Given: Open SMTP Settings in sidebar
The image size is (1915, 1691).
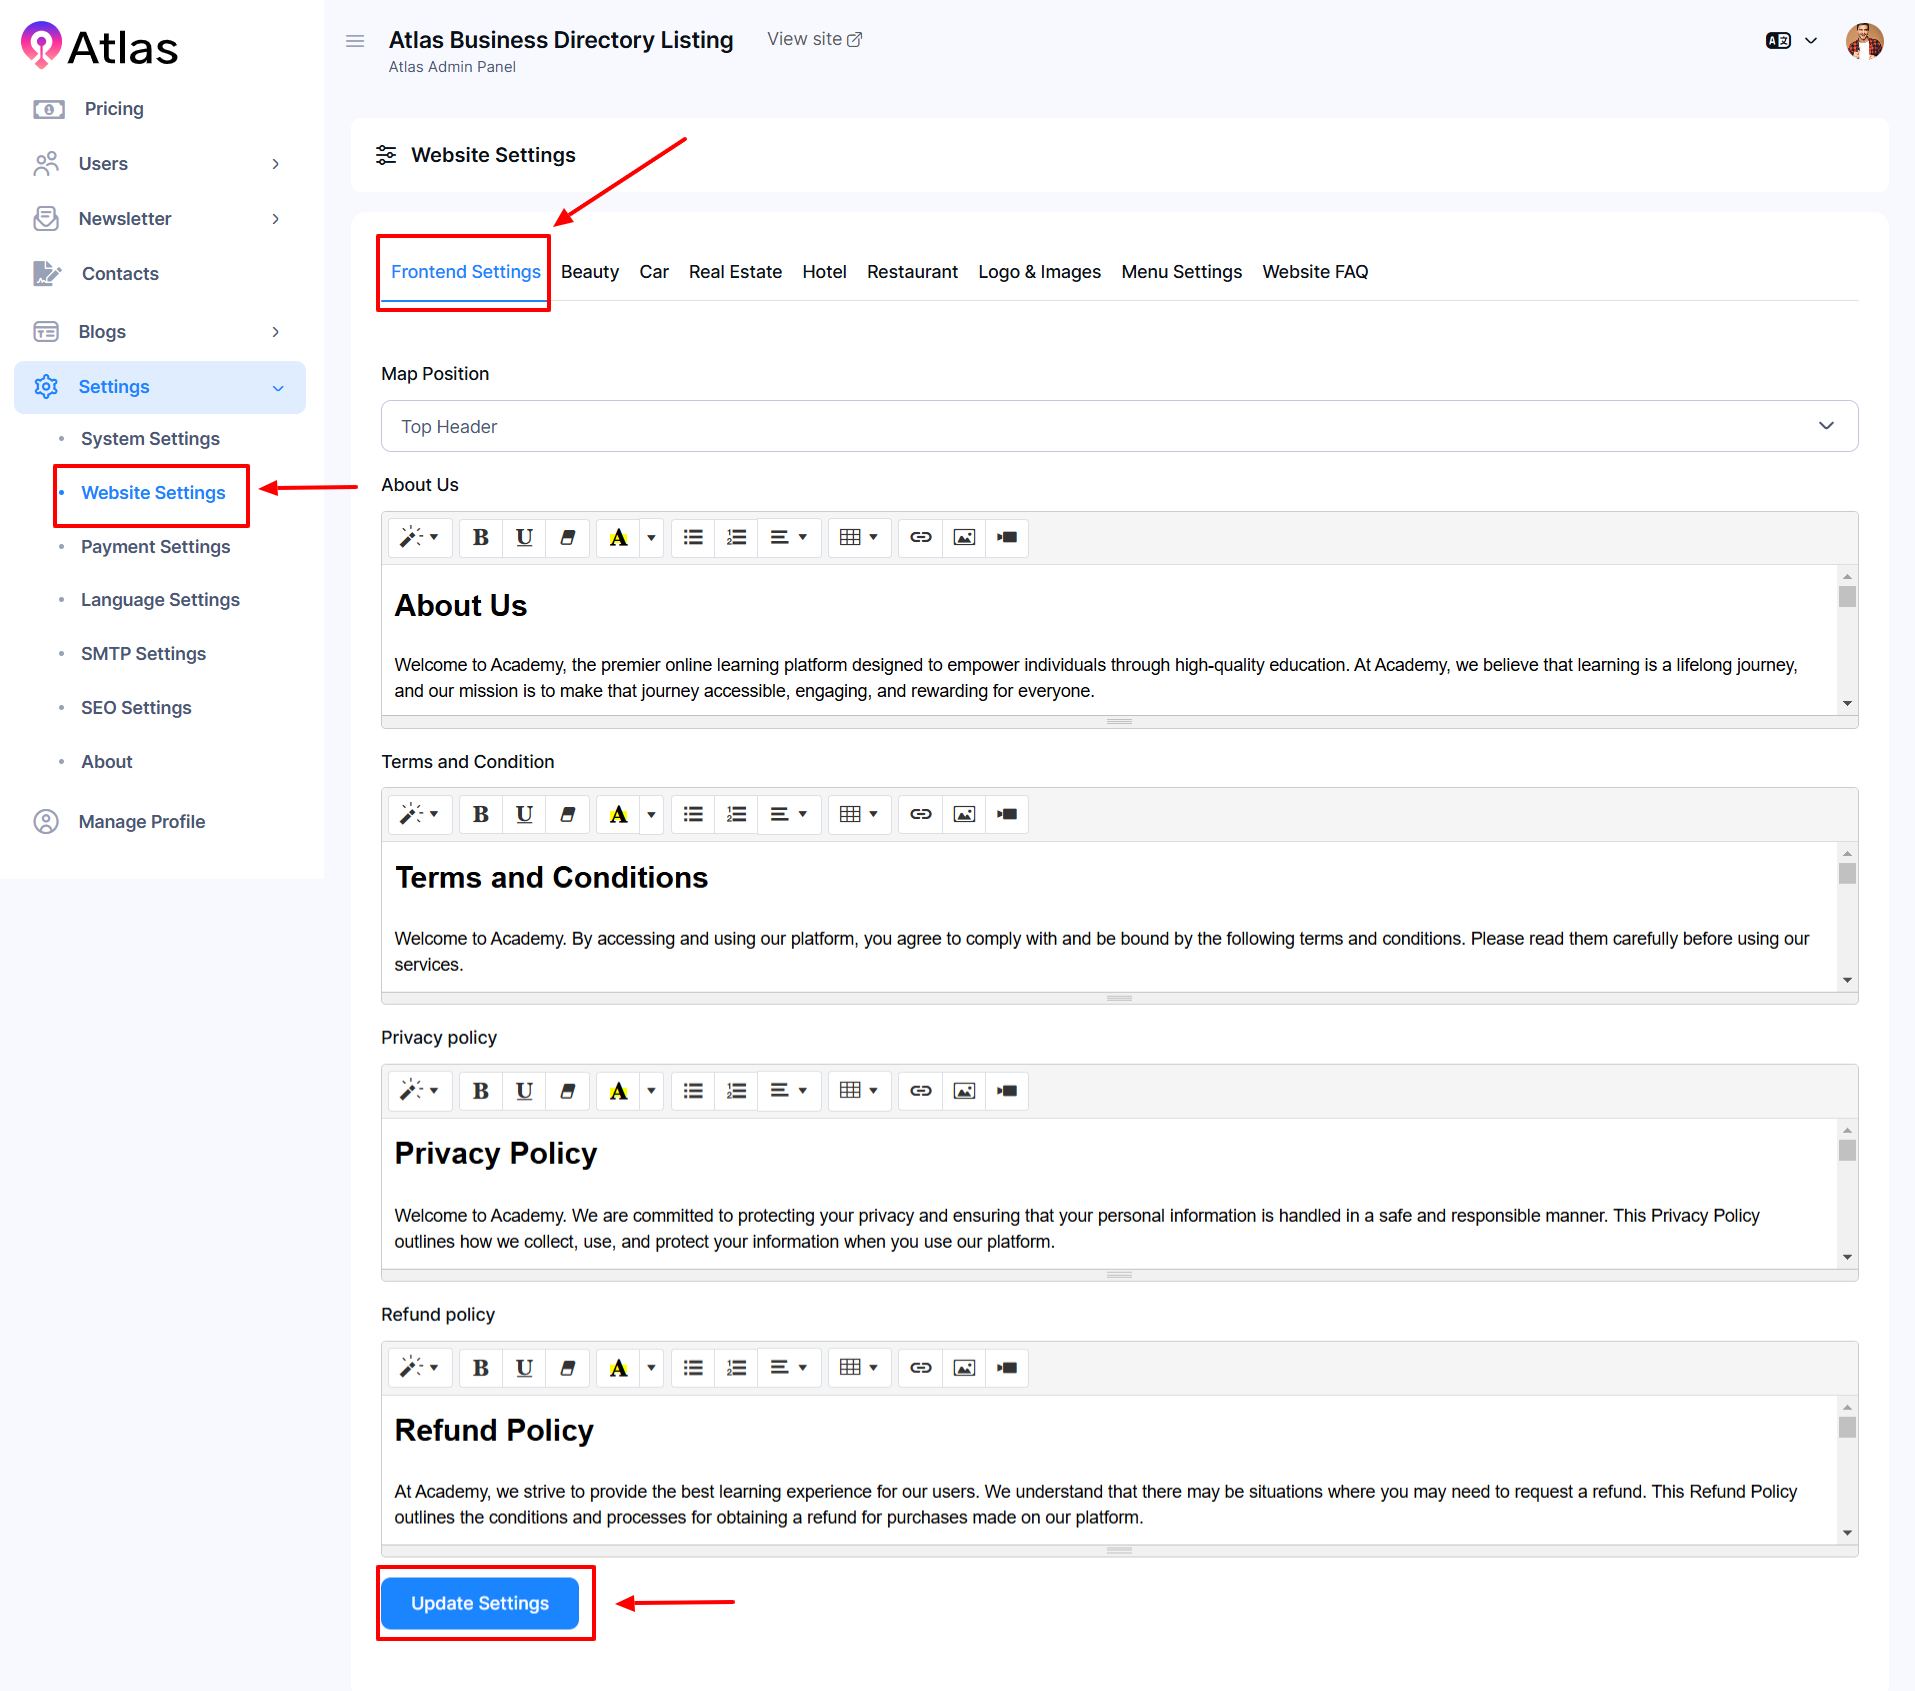Looking at the screenshot, I should pyautogui.click(x=143, y=654).
